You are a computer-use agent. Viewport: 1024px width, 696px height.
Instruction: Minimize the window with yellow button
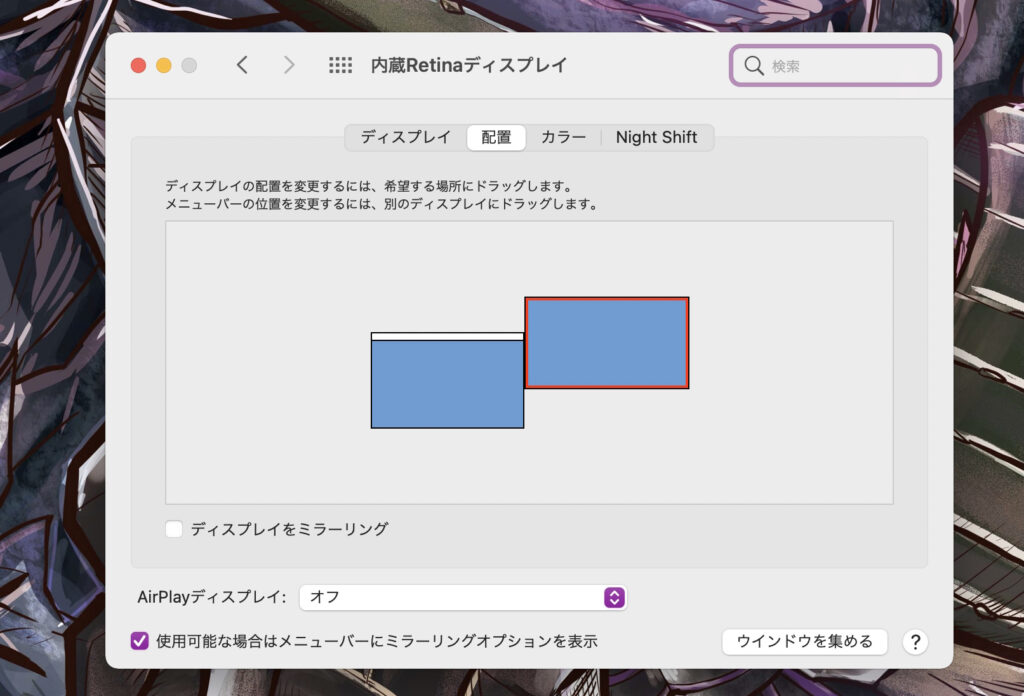[x=164, y=65]
